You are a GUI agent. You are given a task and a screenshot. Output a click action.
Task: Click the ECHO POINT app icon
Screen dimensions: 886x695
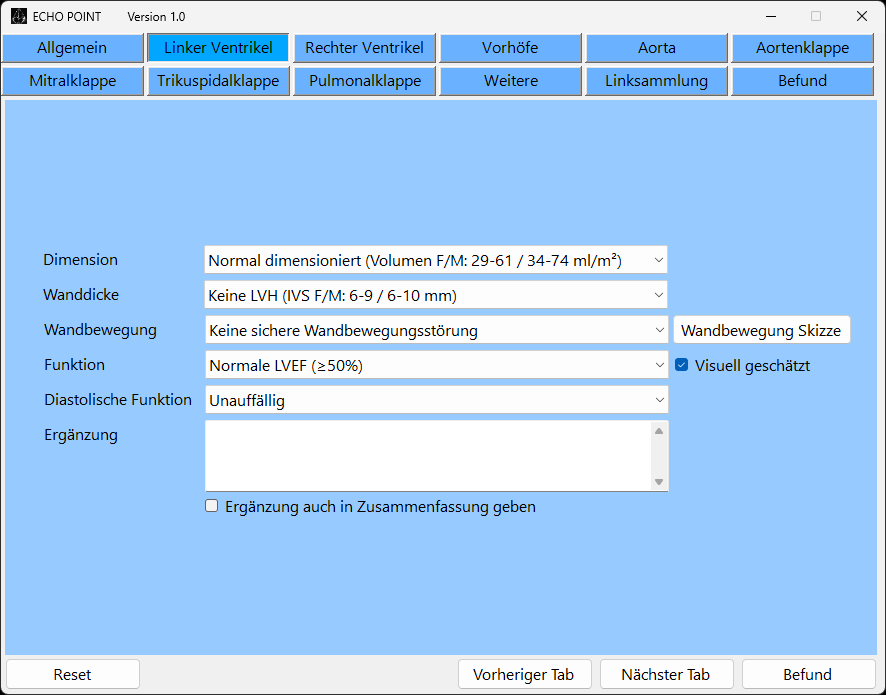[x=18, y=17]
